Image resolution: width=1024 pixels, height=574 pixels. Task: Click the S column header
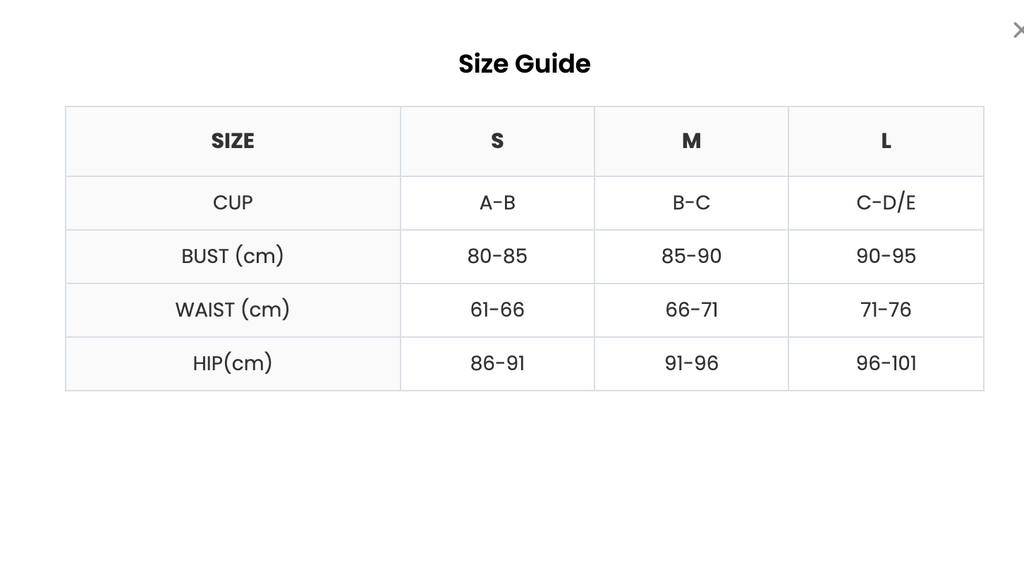[x=497, y=141]
